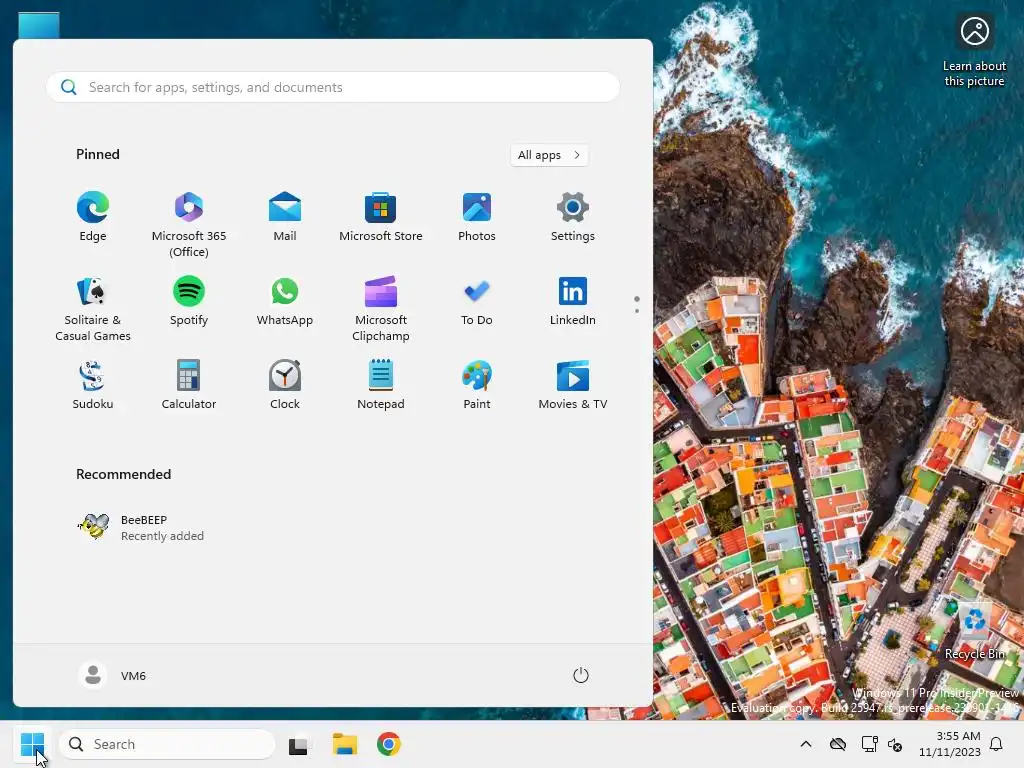Launch Solitaire & Casual Games
The width and height of the screenshot is (1024, 768).
pos(93,309)
